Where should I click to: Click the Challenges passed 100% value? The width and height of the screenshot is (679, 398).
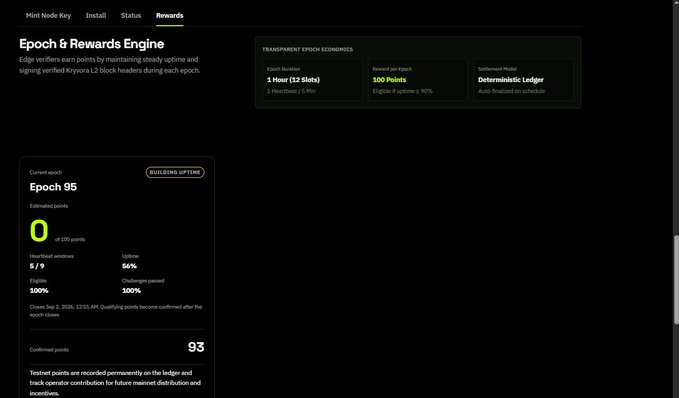pos(131,291)
